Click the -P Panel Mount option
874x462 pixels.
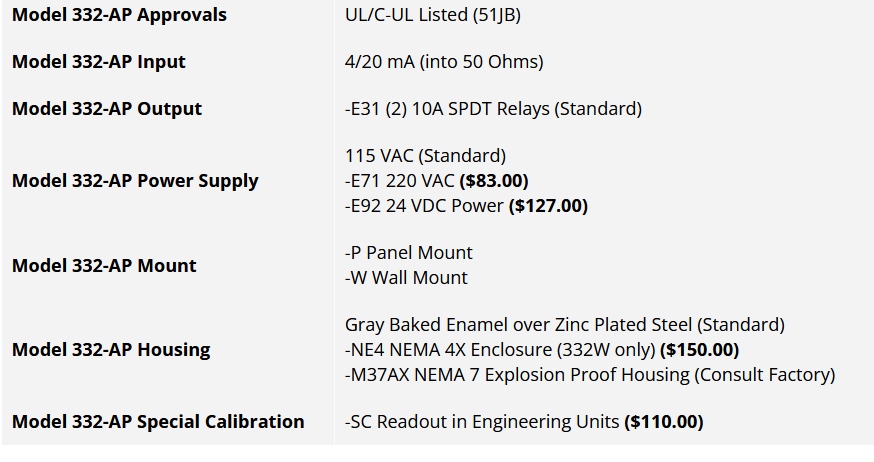(x=409, y=253)
